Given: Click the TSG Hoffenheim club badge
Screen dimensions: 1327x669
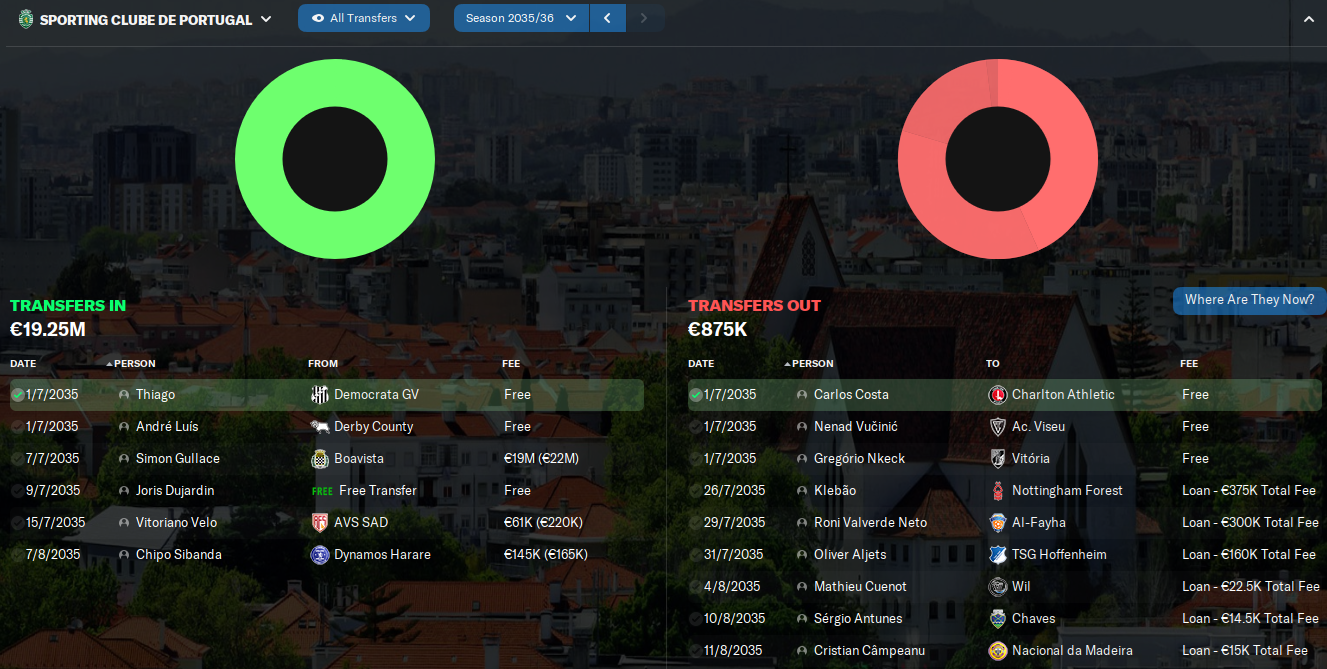Looking at the screenshot, I should coord(997,555).
